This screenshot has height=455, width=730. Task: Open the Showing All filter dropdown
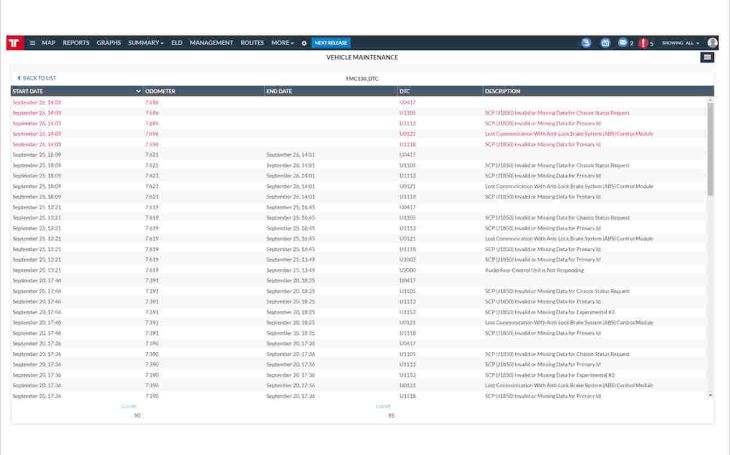pos(681,43)
